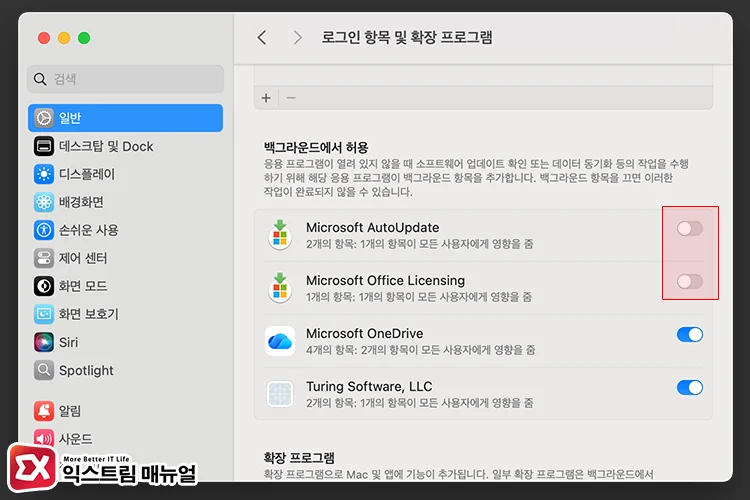Open 화면 보호기 settings
The image size is (750, 500).
[88, 314]
